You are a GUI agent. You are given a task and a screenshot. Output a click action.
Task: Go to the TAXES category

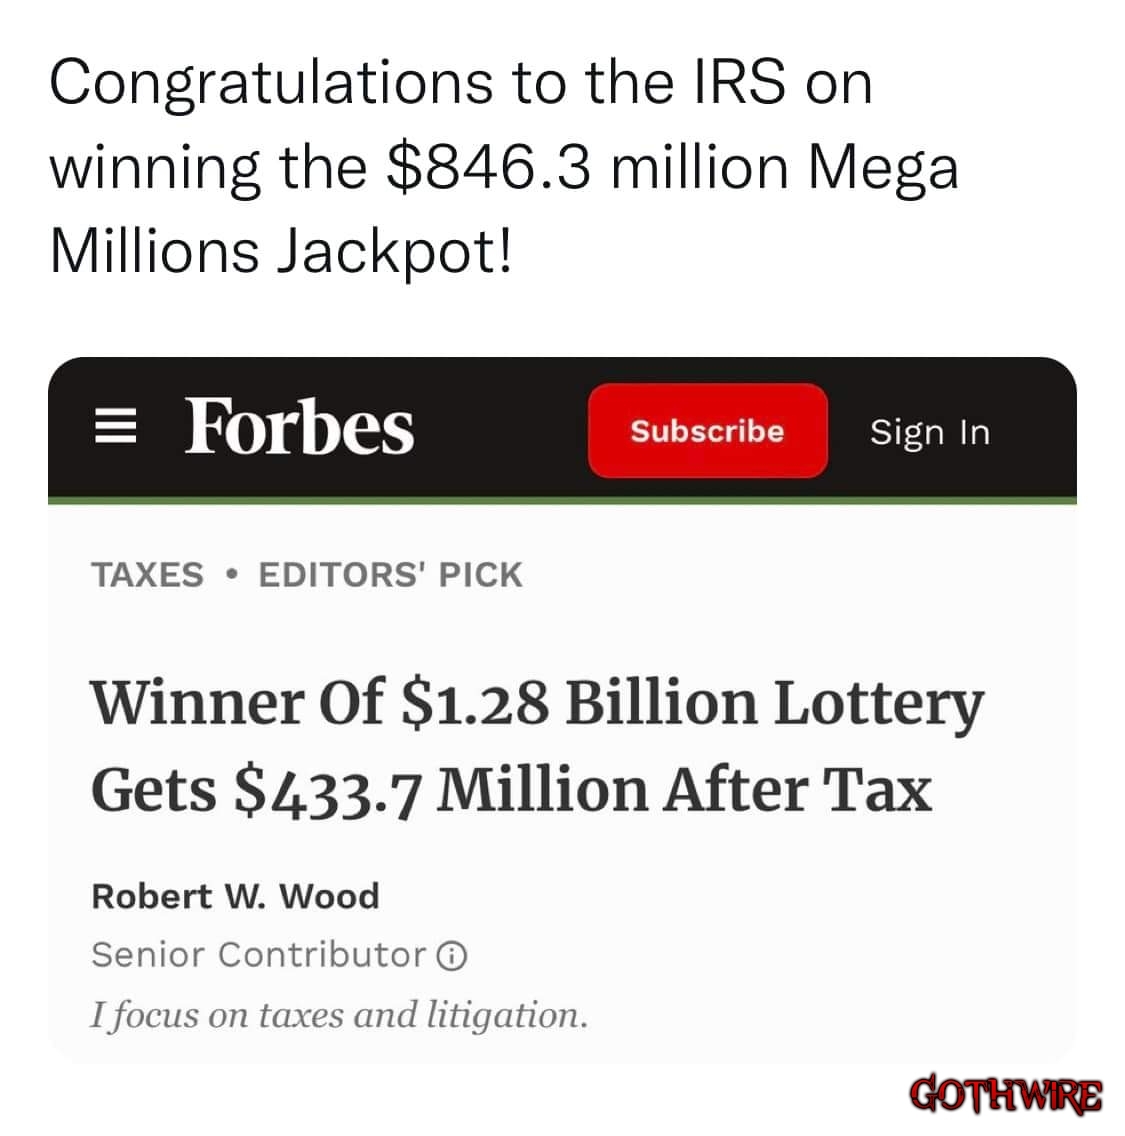(147, 575)
